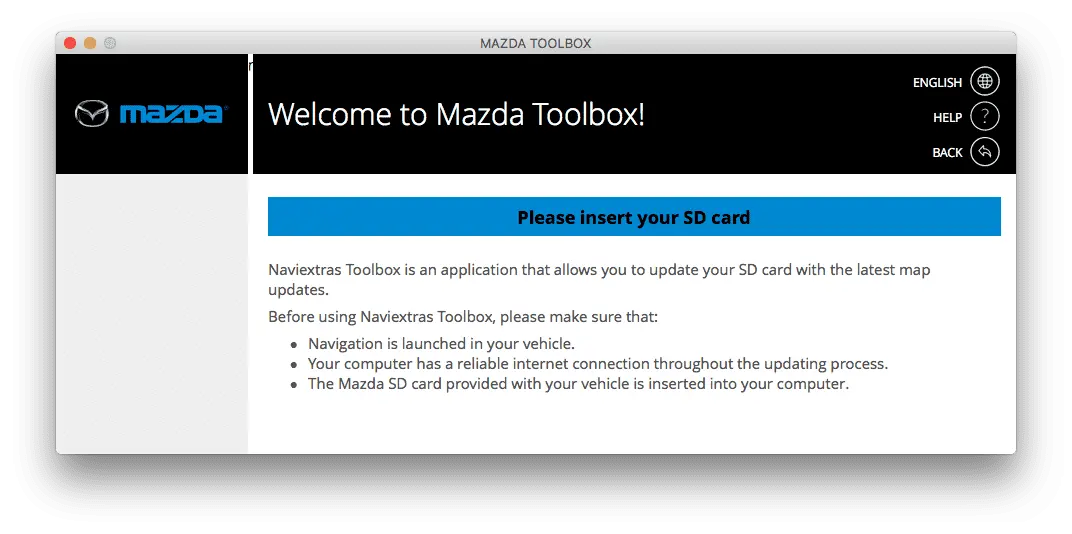Screen dimensions: 1072x534
Task: Click the BACK text label
Action: 947,152
